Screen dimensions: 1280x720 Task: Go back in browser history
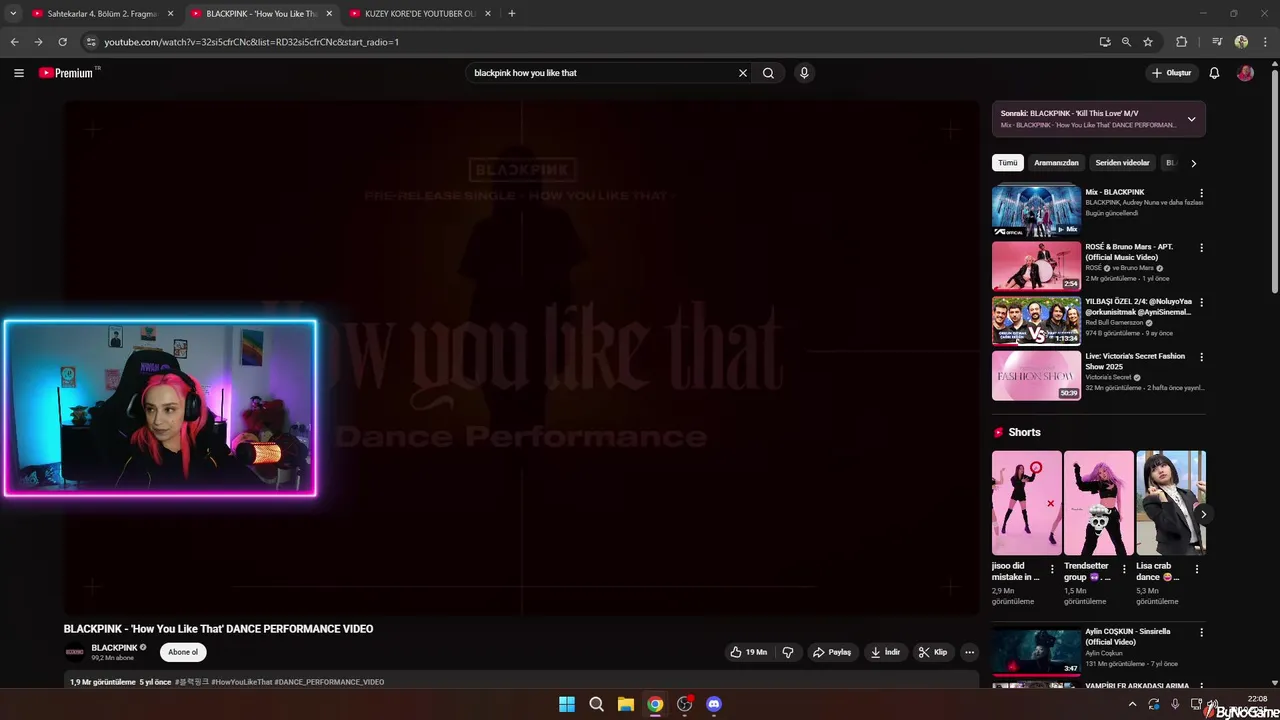[x=14, y=42]
